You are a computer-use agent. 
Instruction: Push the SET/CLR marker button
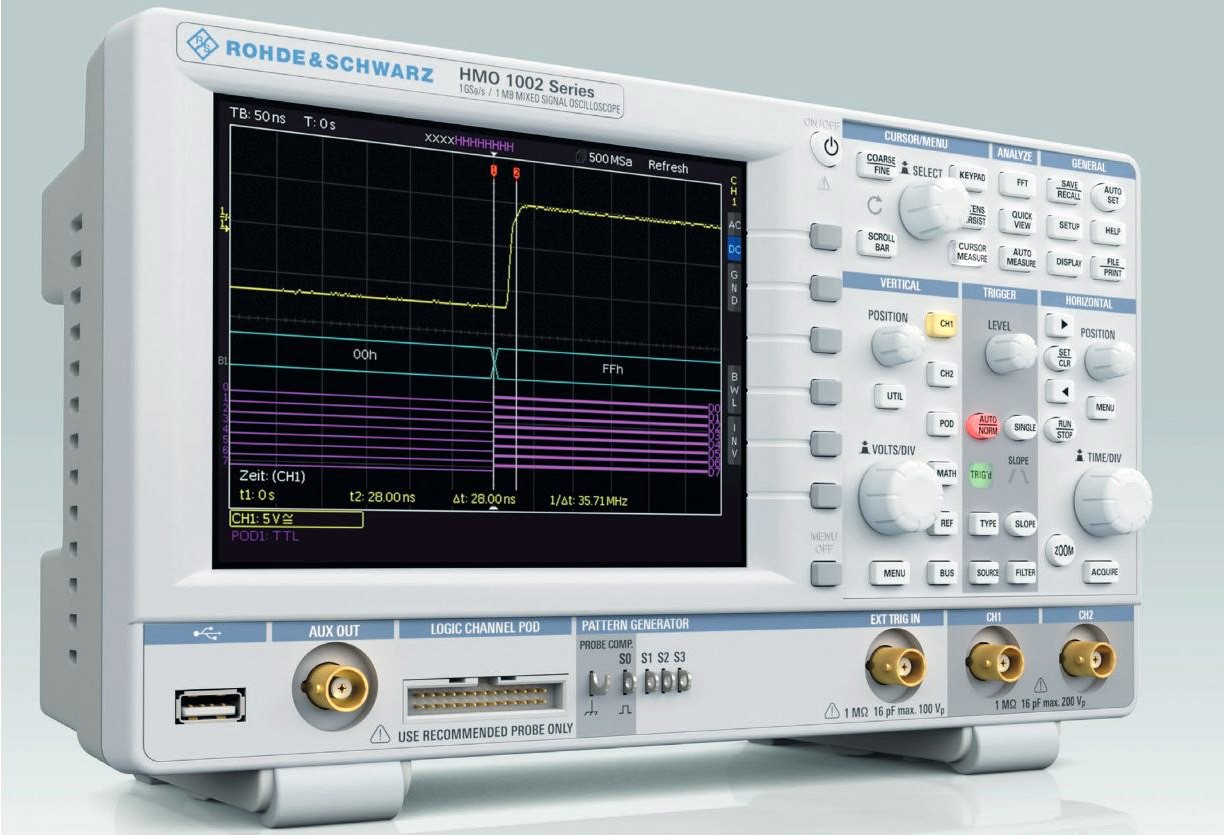point(1059,358)
